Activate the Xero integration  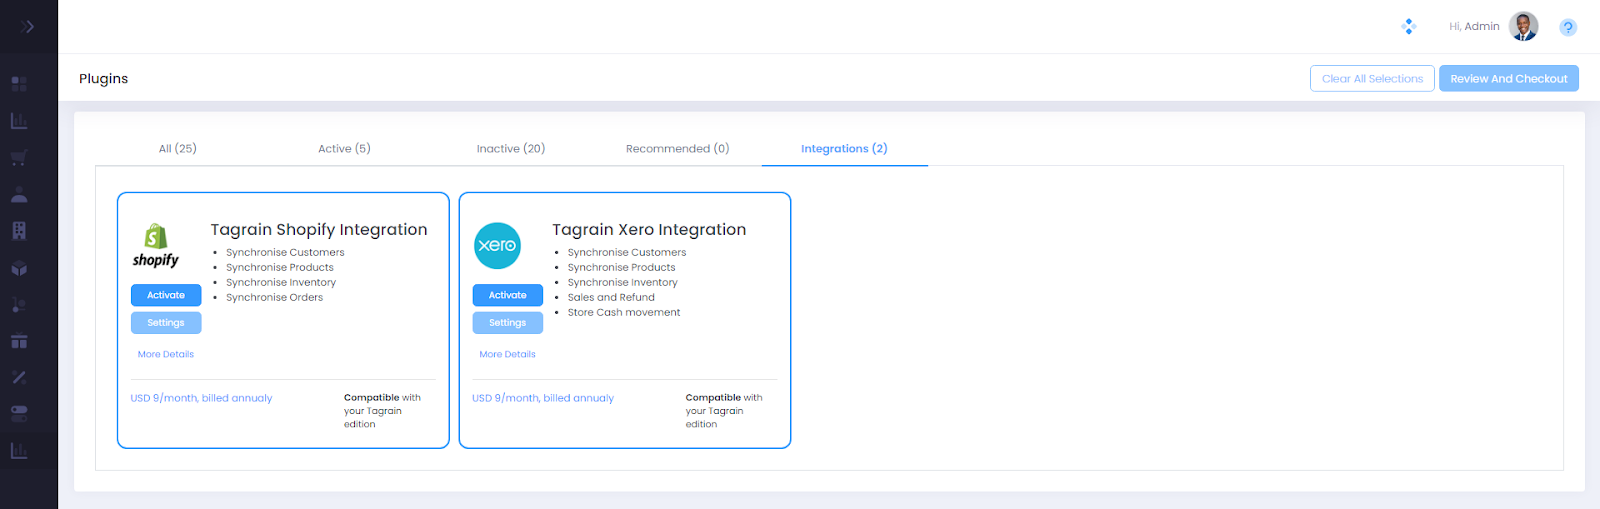point(508,295)
